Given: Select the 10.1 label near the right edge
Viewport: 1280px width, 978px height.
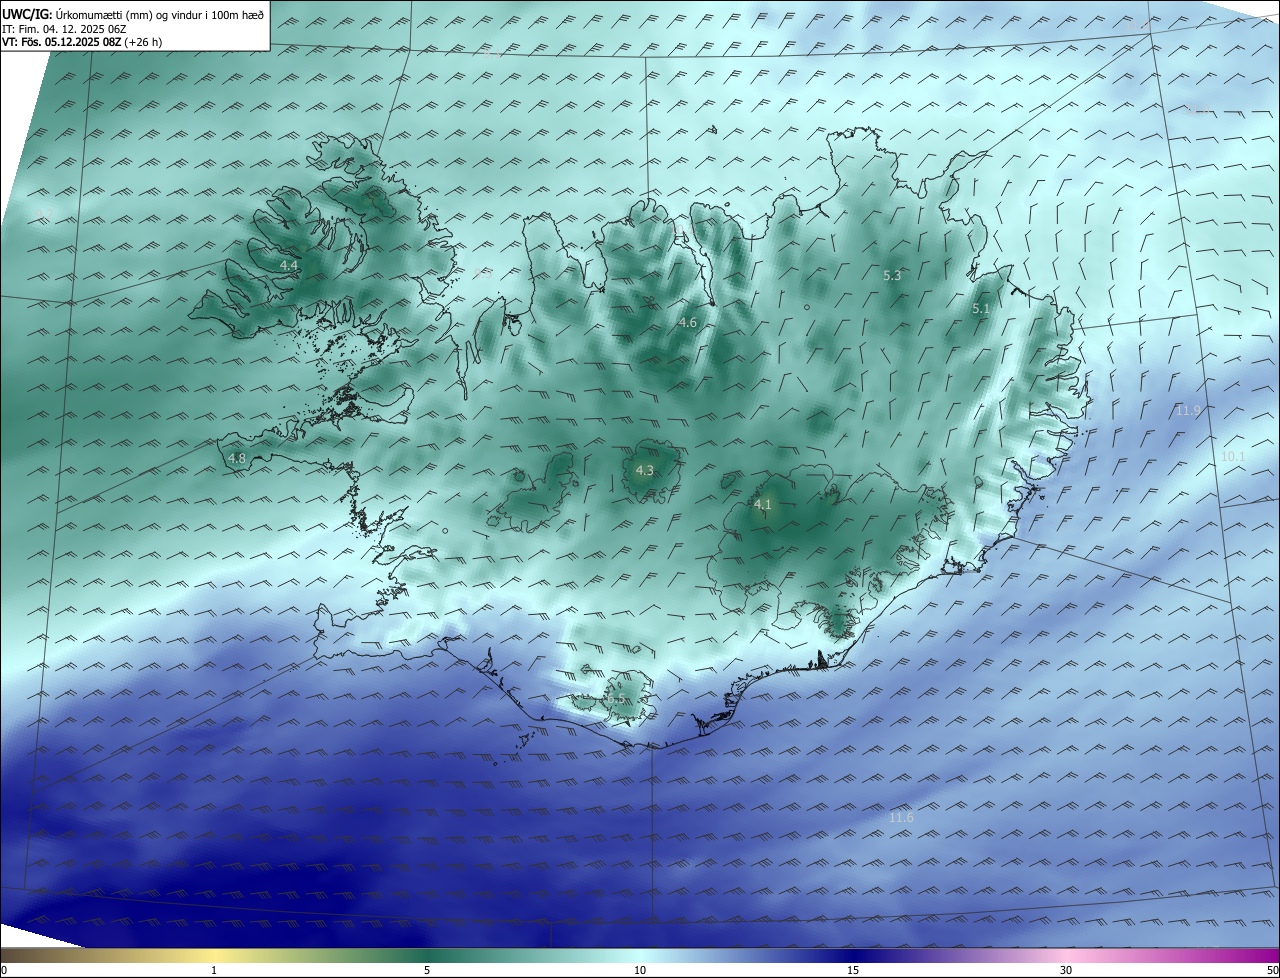Looking at the screenshot, I should click(x=1234, y=457).
